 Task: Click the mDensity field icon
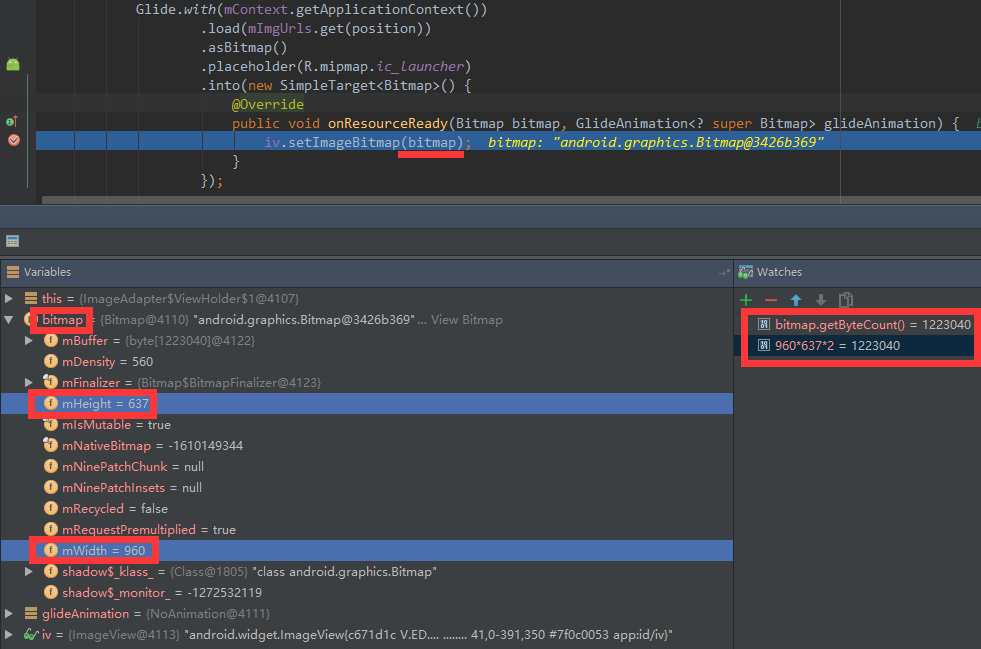51,361
